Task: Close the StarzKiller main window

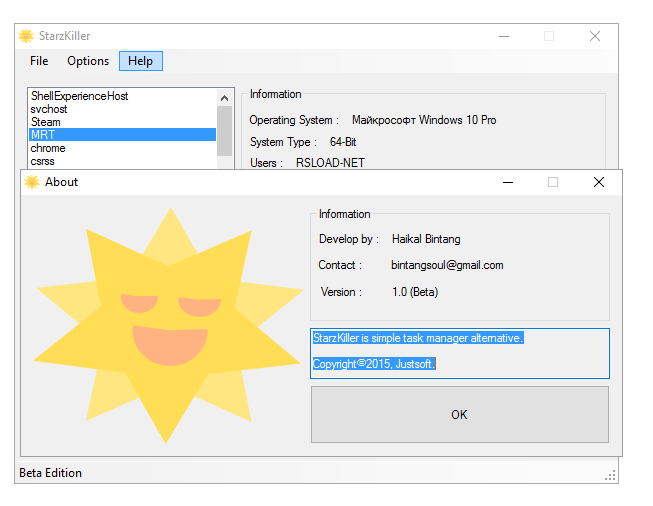Action: 595,36
